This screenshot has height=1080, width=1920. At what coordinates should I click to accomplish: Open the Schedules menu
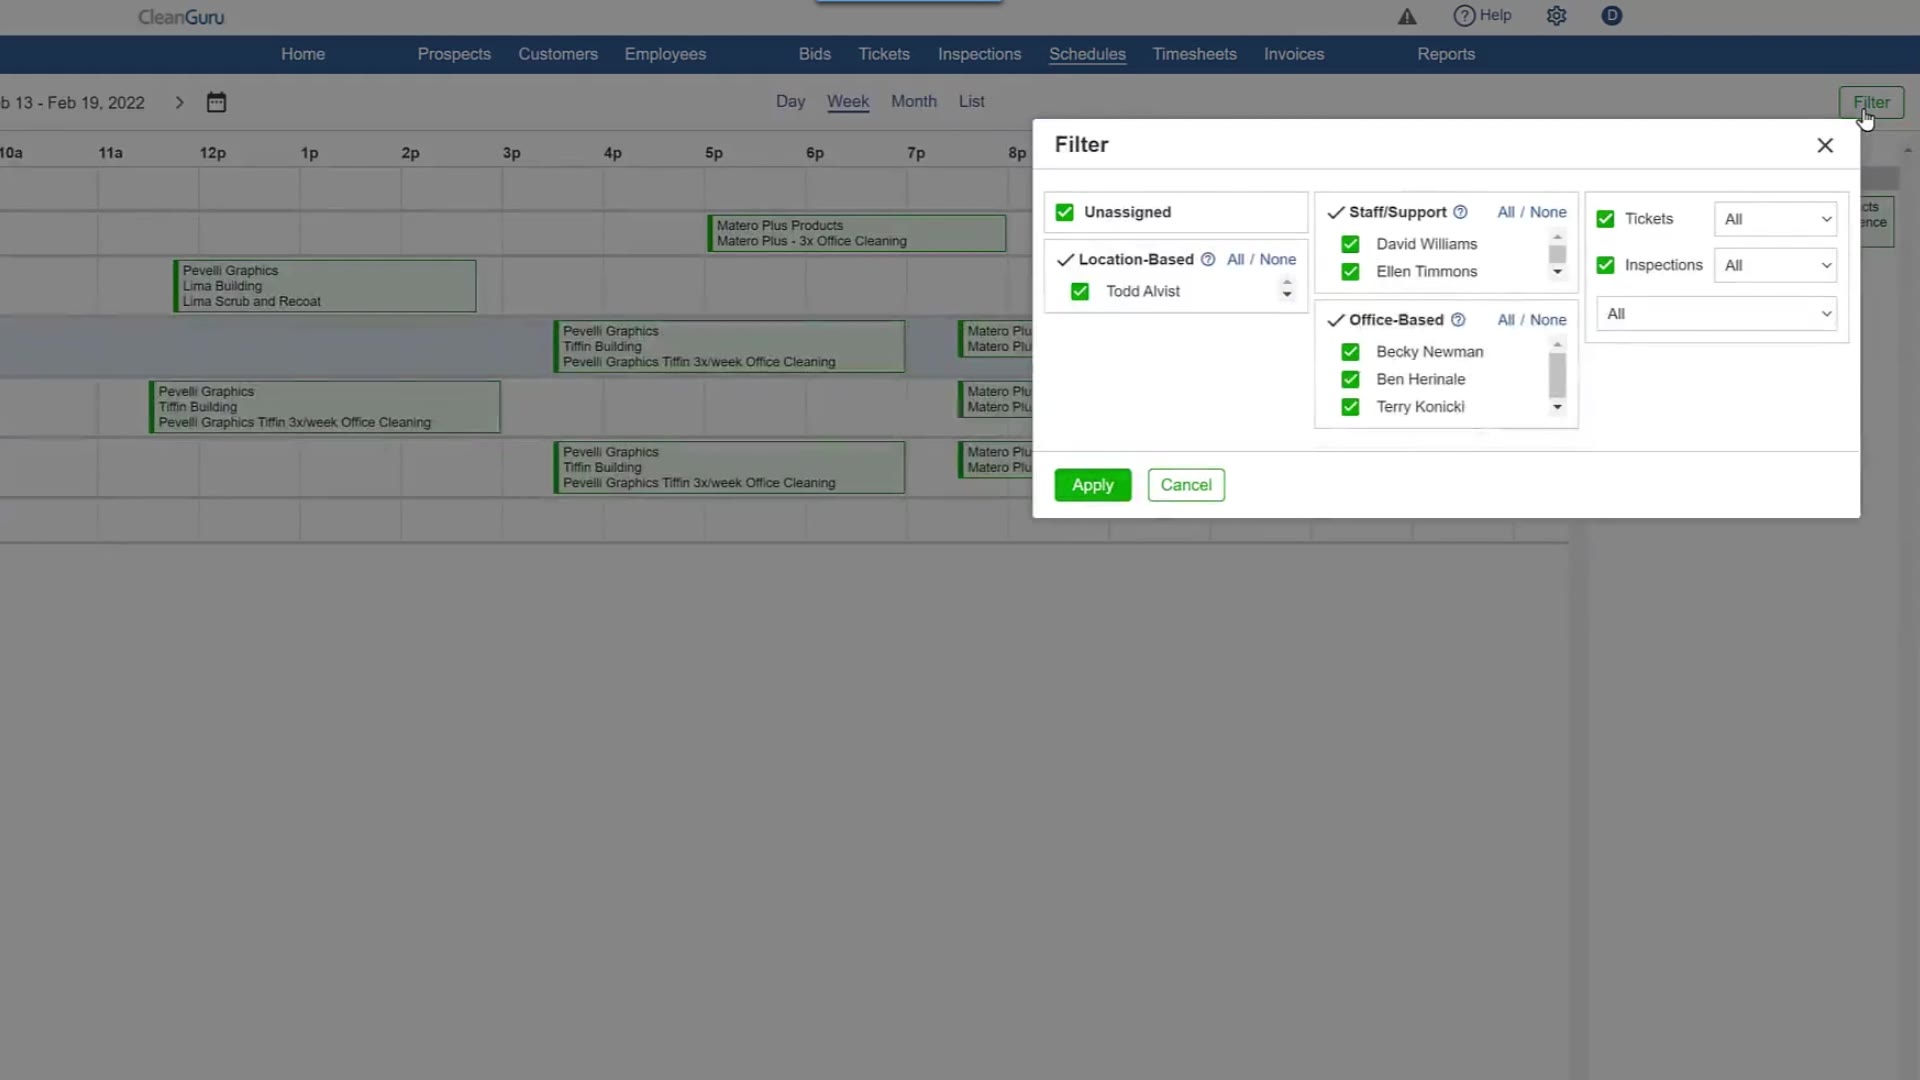1087,54
